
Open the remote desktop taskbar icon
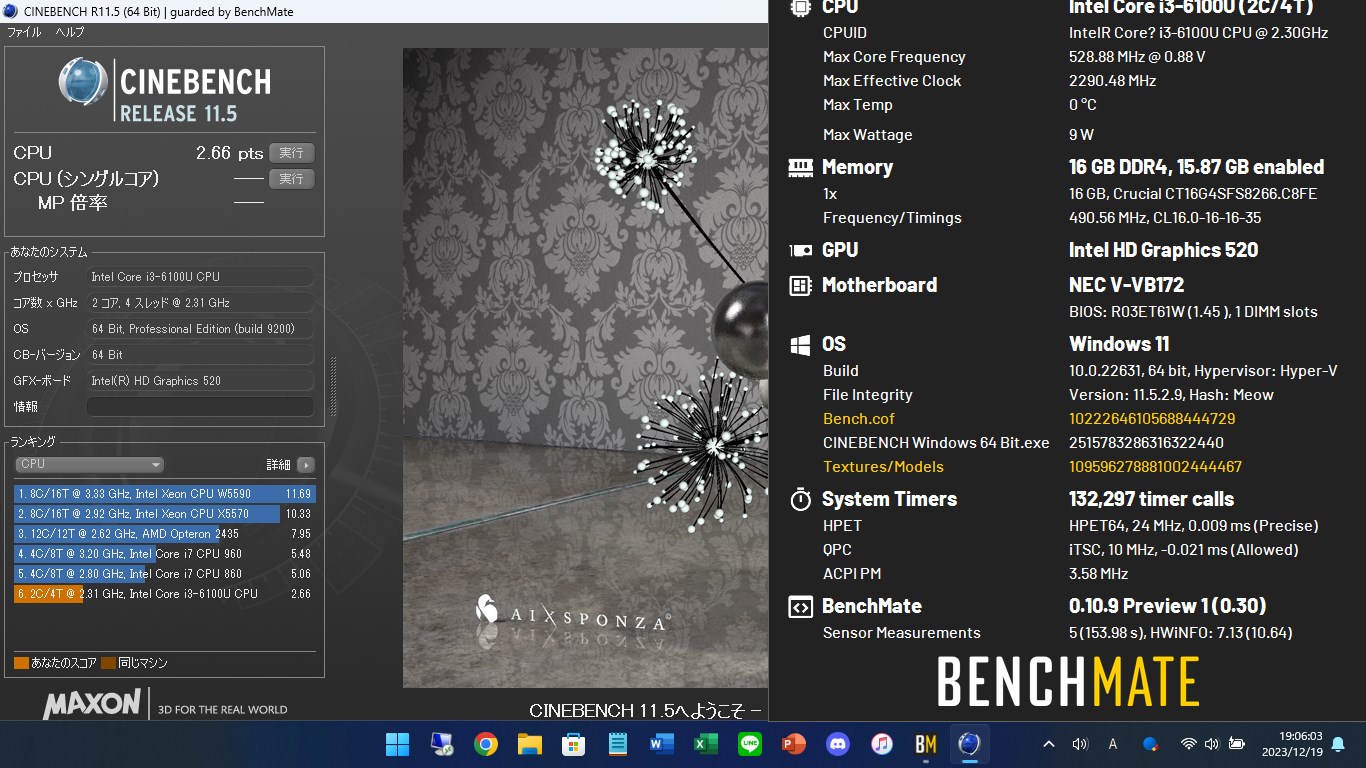click(x=442, y=744)
